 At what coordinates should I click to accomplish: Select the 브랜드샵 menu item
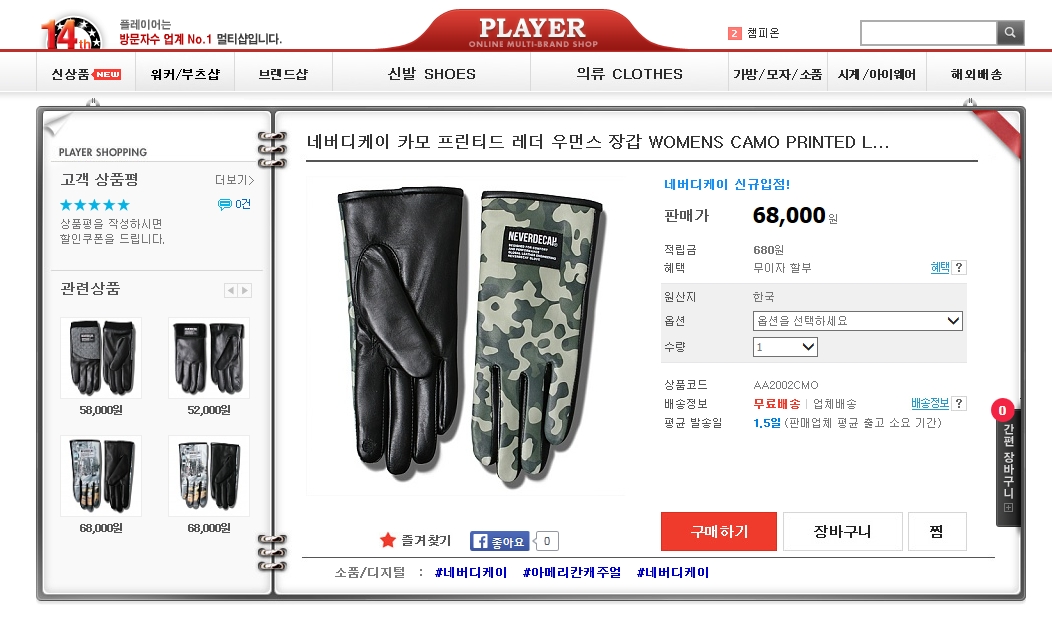tap(283, 74)
